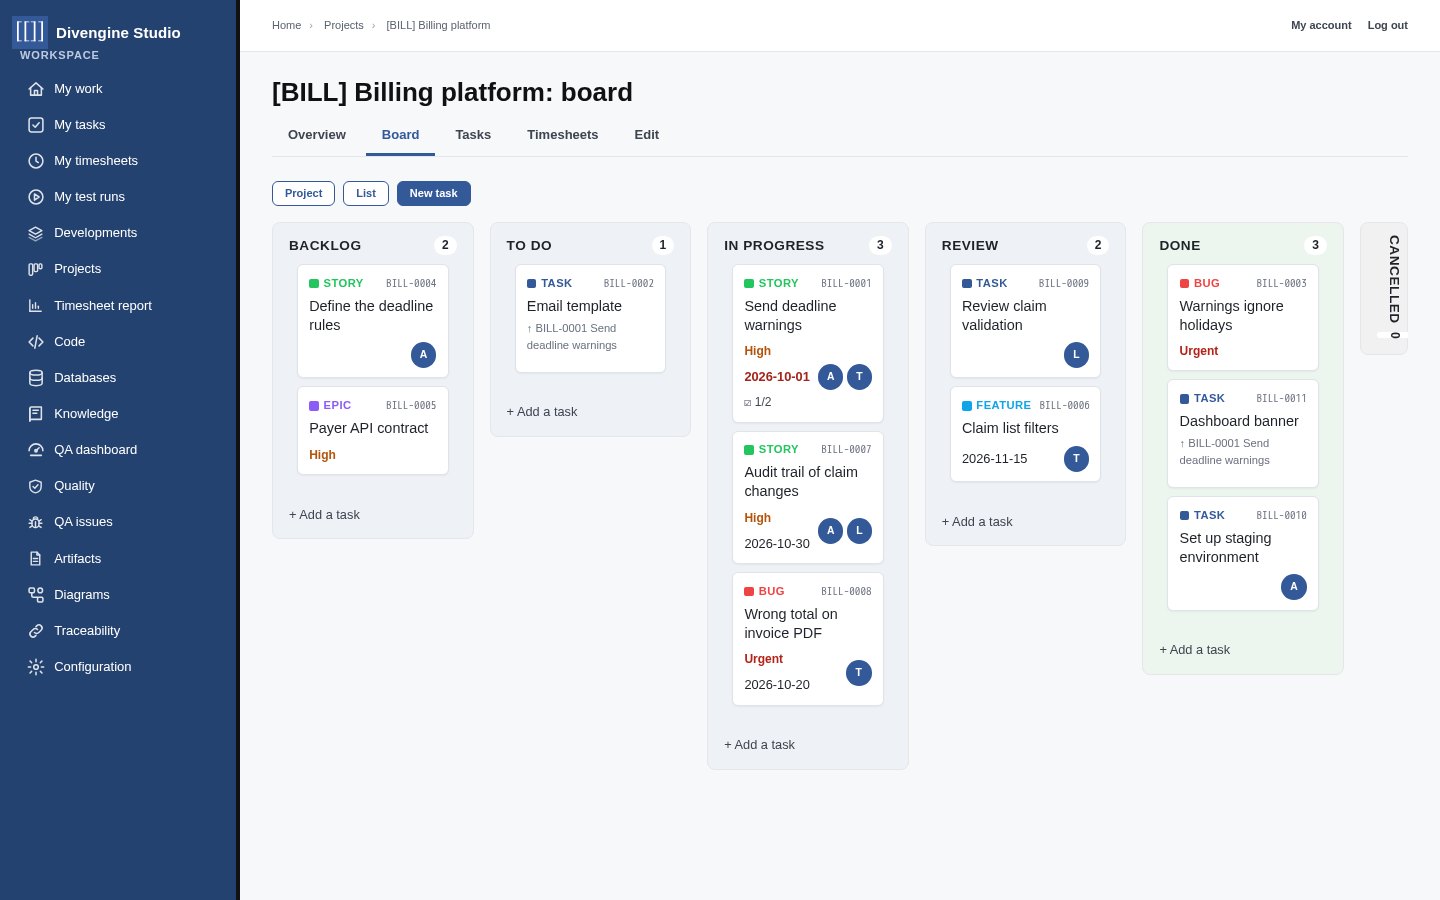Click the Quality shield icon
This screenshot has height=900, width=1440.
[x=36, y=486]
